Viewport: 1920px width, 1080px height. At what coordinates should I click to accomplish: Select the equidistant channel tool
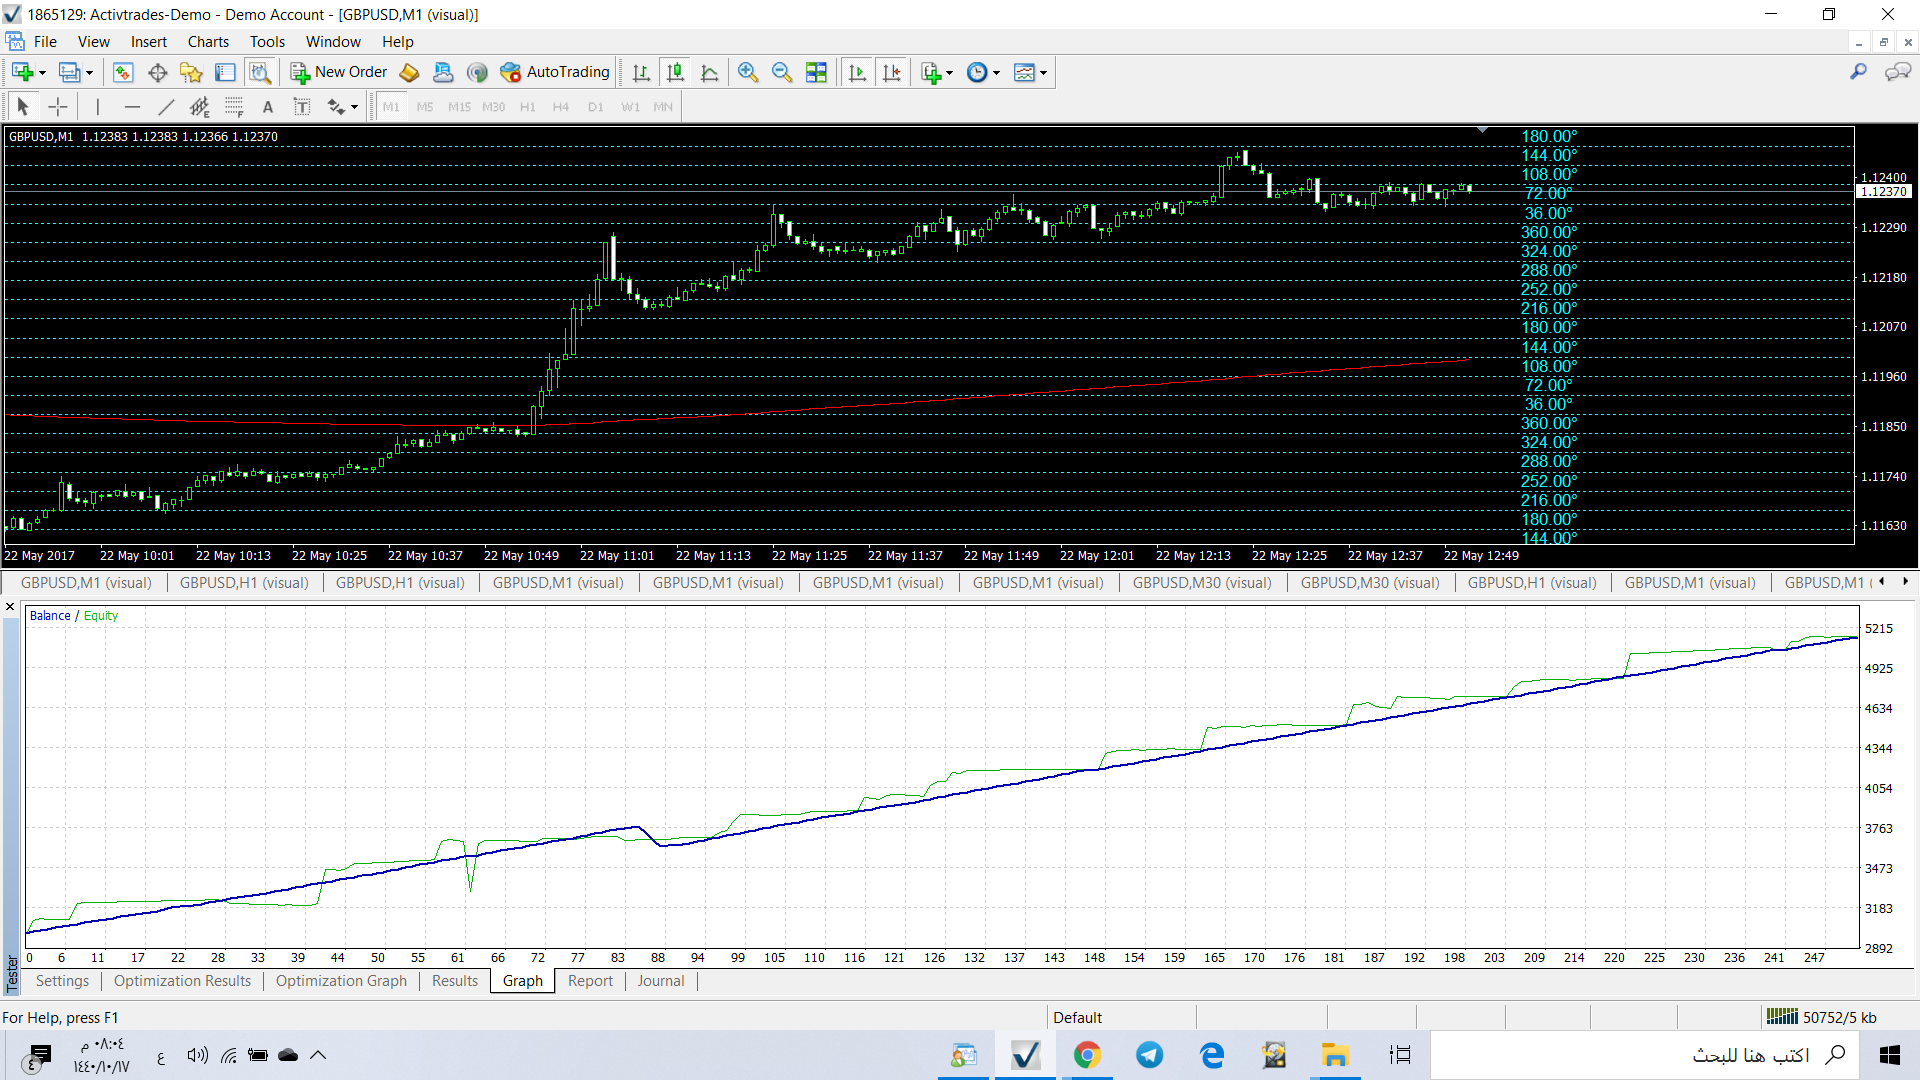click(x=200, y=106)
